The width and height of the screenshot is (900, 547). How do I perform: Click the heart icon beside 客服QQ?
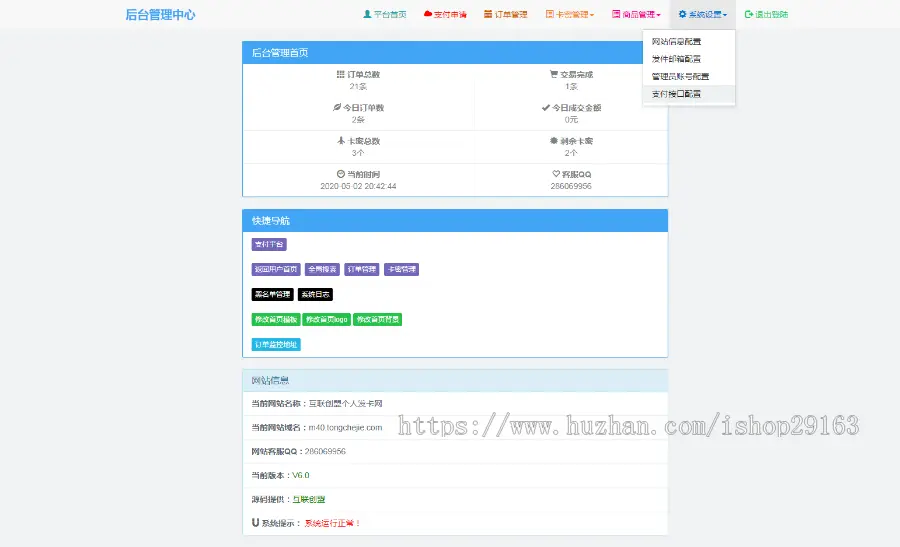click(x=556, y=173)
